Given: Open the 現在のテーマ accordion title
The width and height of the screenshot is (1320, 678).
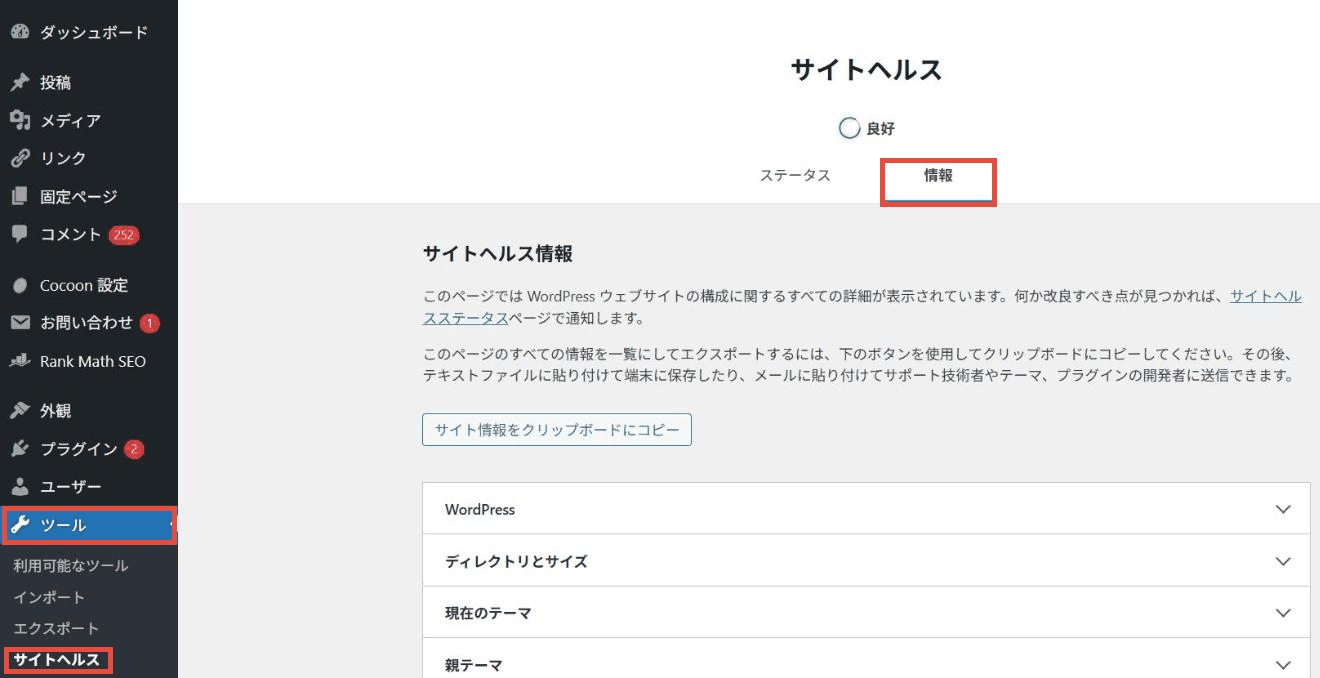Looking at the screenshot, I should point(488,613).
